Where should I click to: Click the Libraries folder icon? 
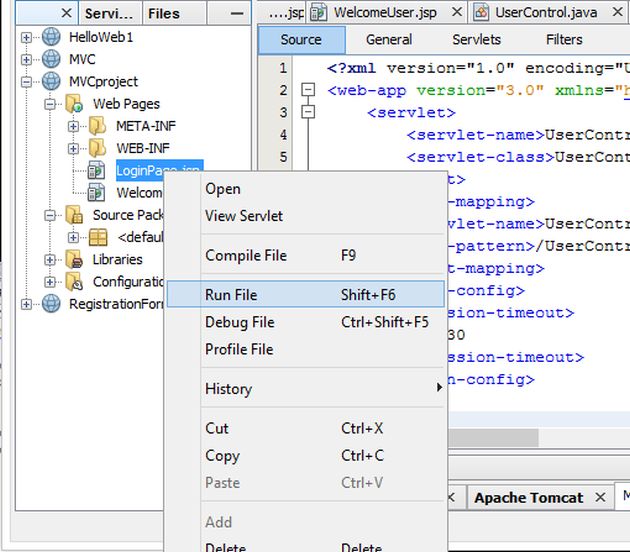point(74,260)
